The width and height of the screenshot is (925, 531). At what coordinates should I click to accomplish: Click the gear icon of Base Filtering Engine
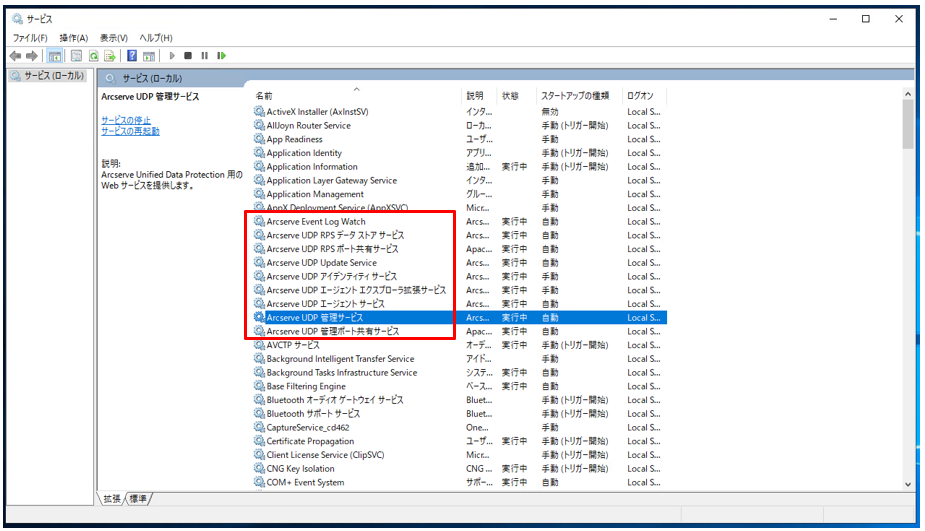259,386
